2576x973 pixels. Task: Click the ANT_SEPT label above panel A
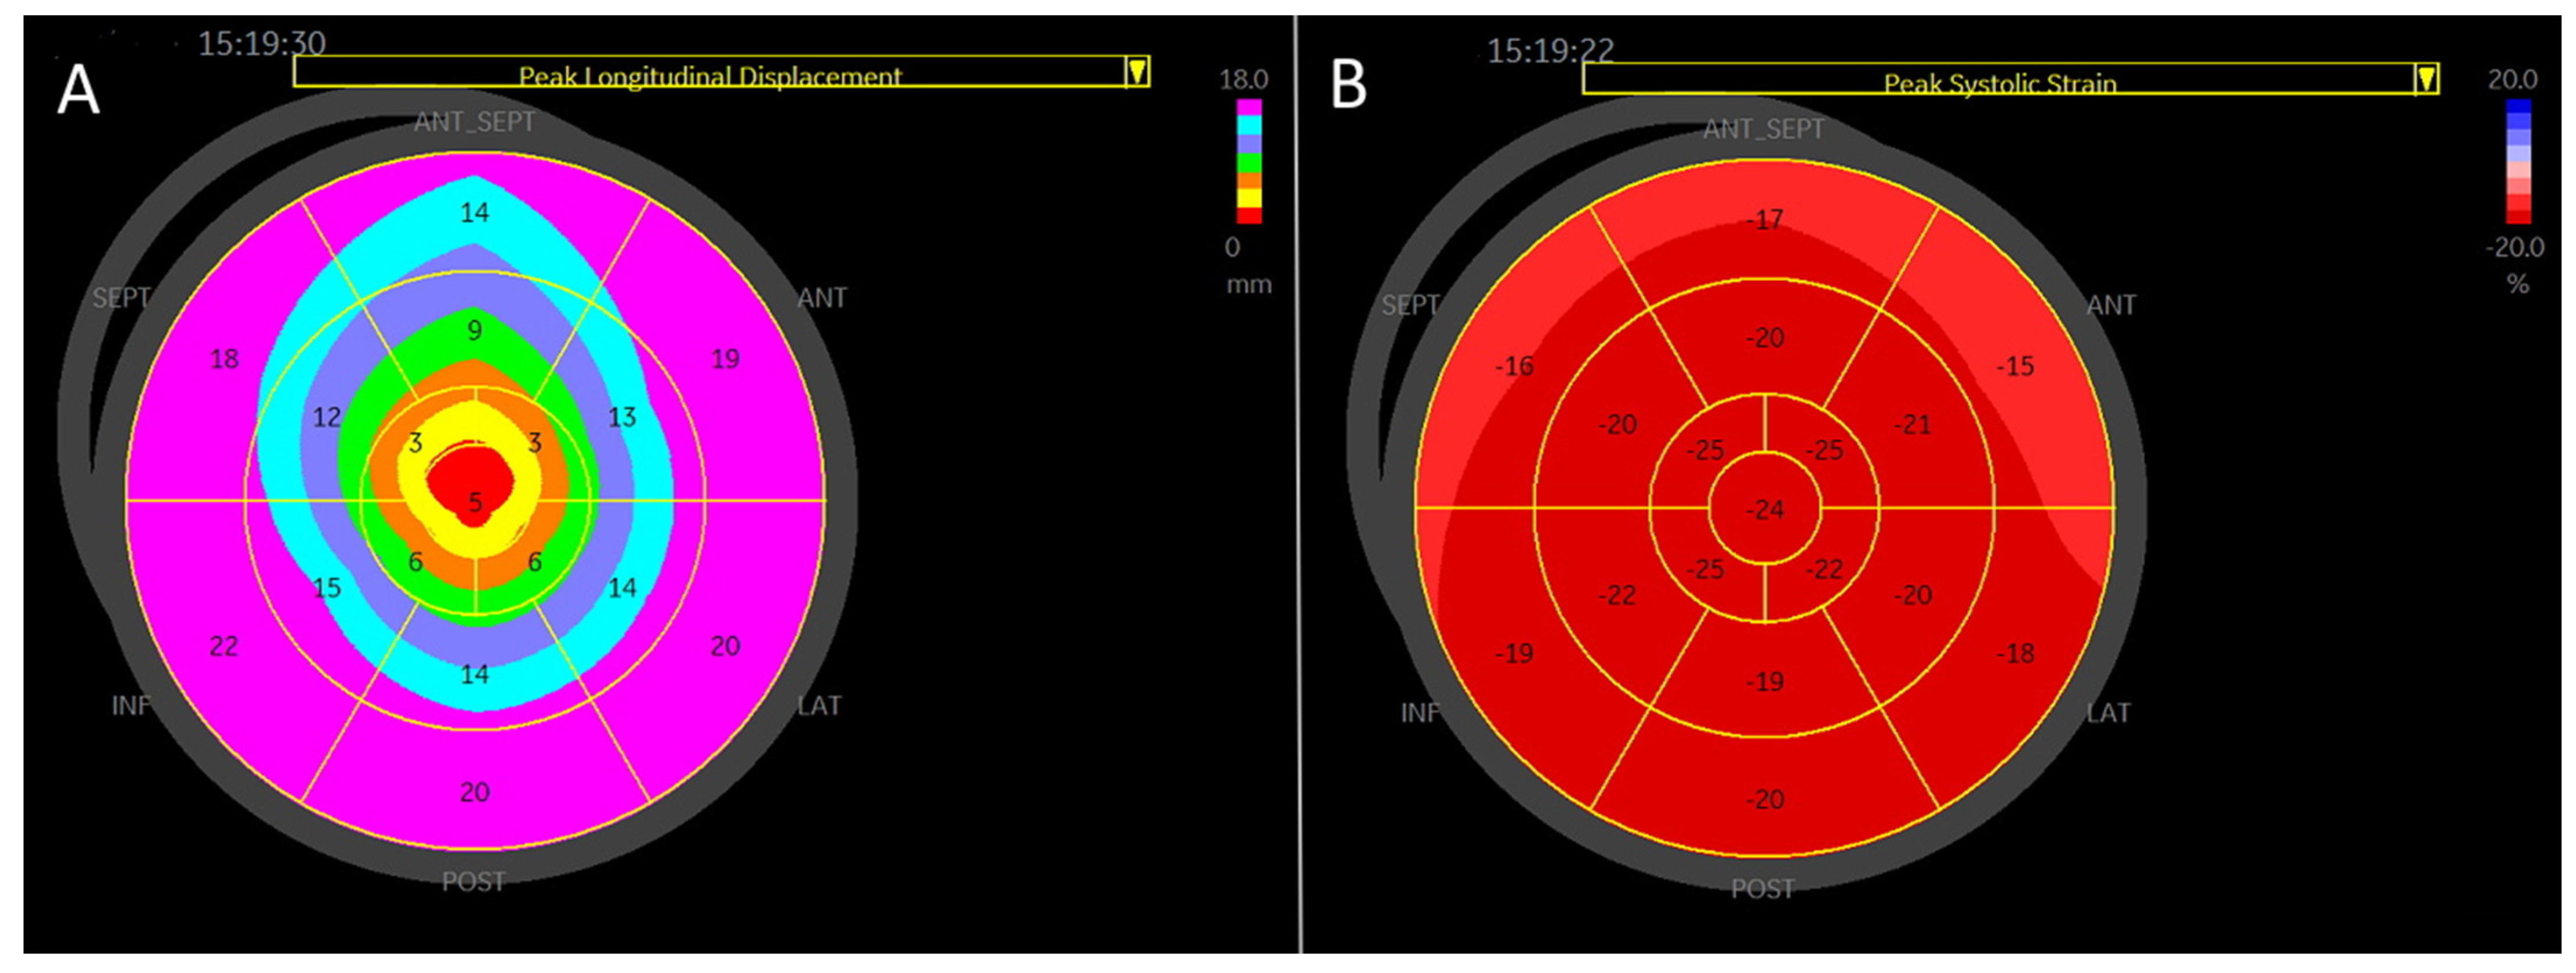pos(475,122)
